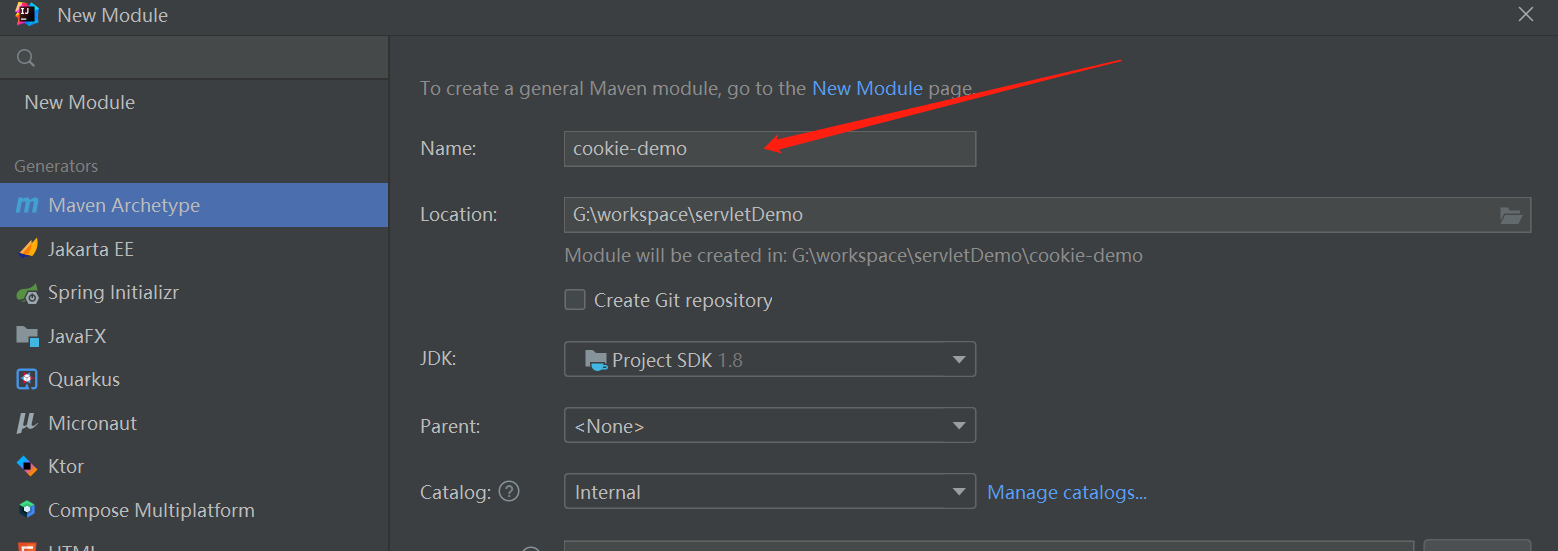Click the Catalog help question mark
1558x551 pixels.
coord(510,492)
